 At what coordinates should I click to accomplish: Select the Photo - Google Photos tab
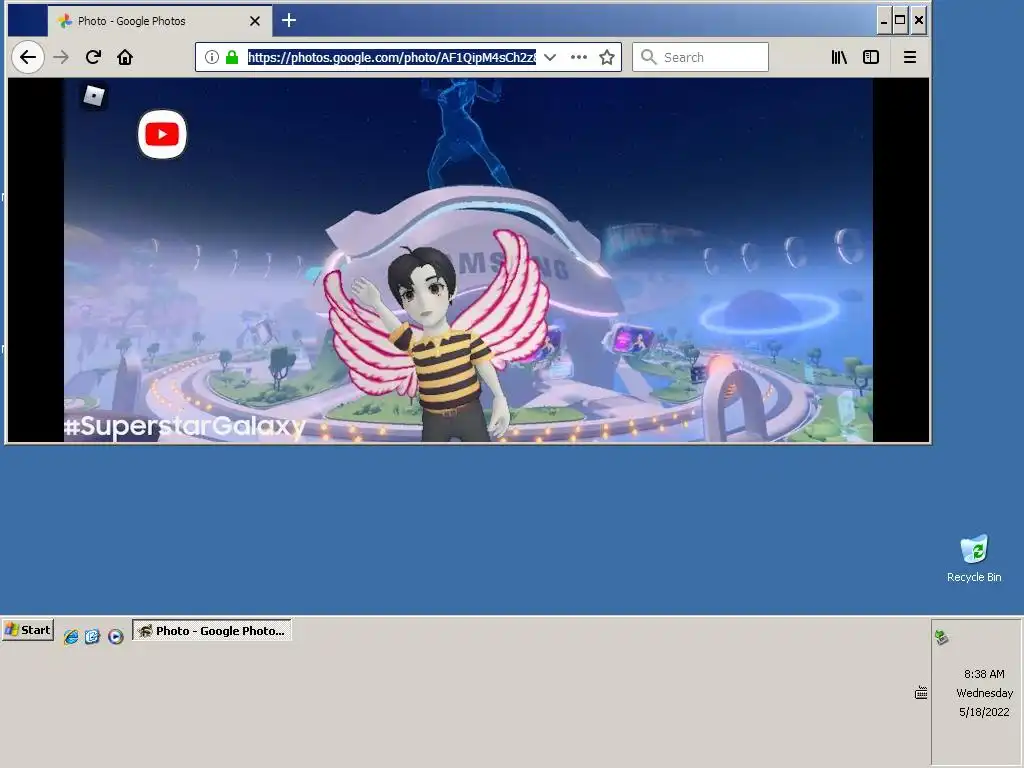159,21
